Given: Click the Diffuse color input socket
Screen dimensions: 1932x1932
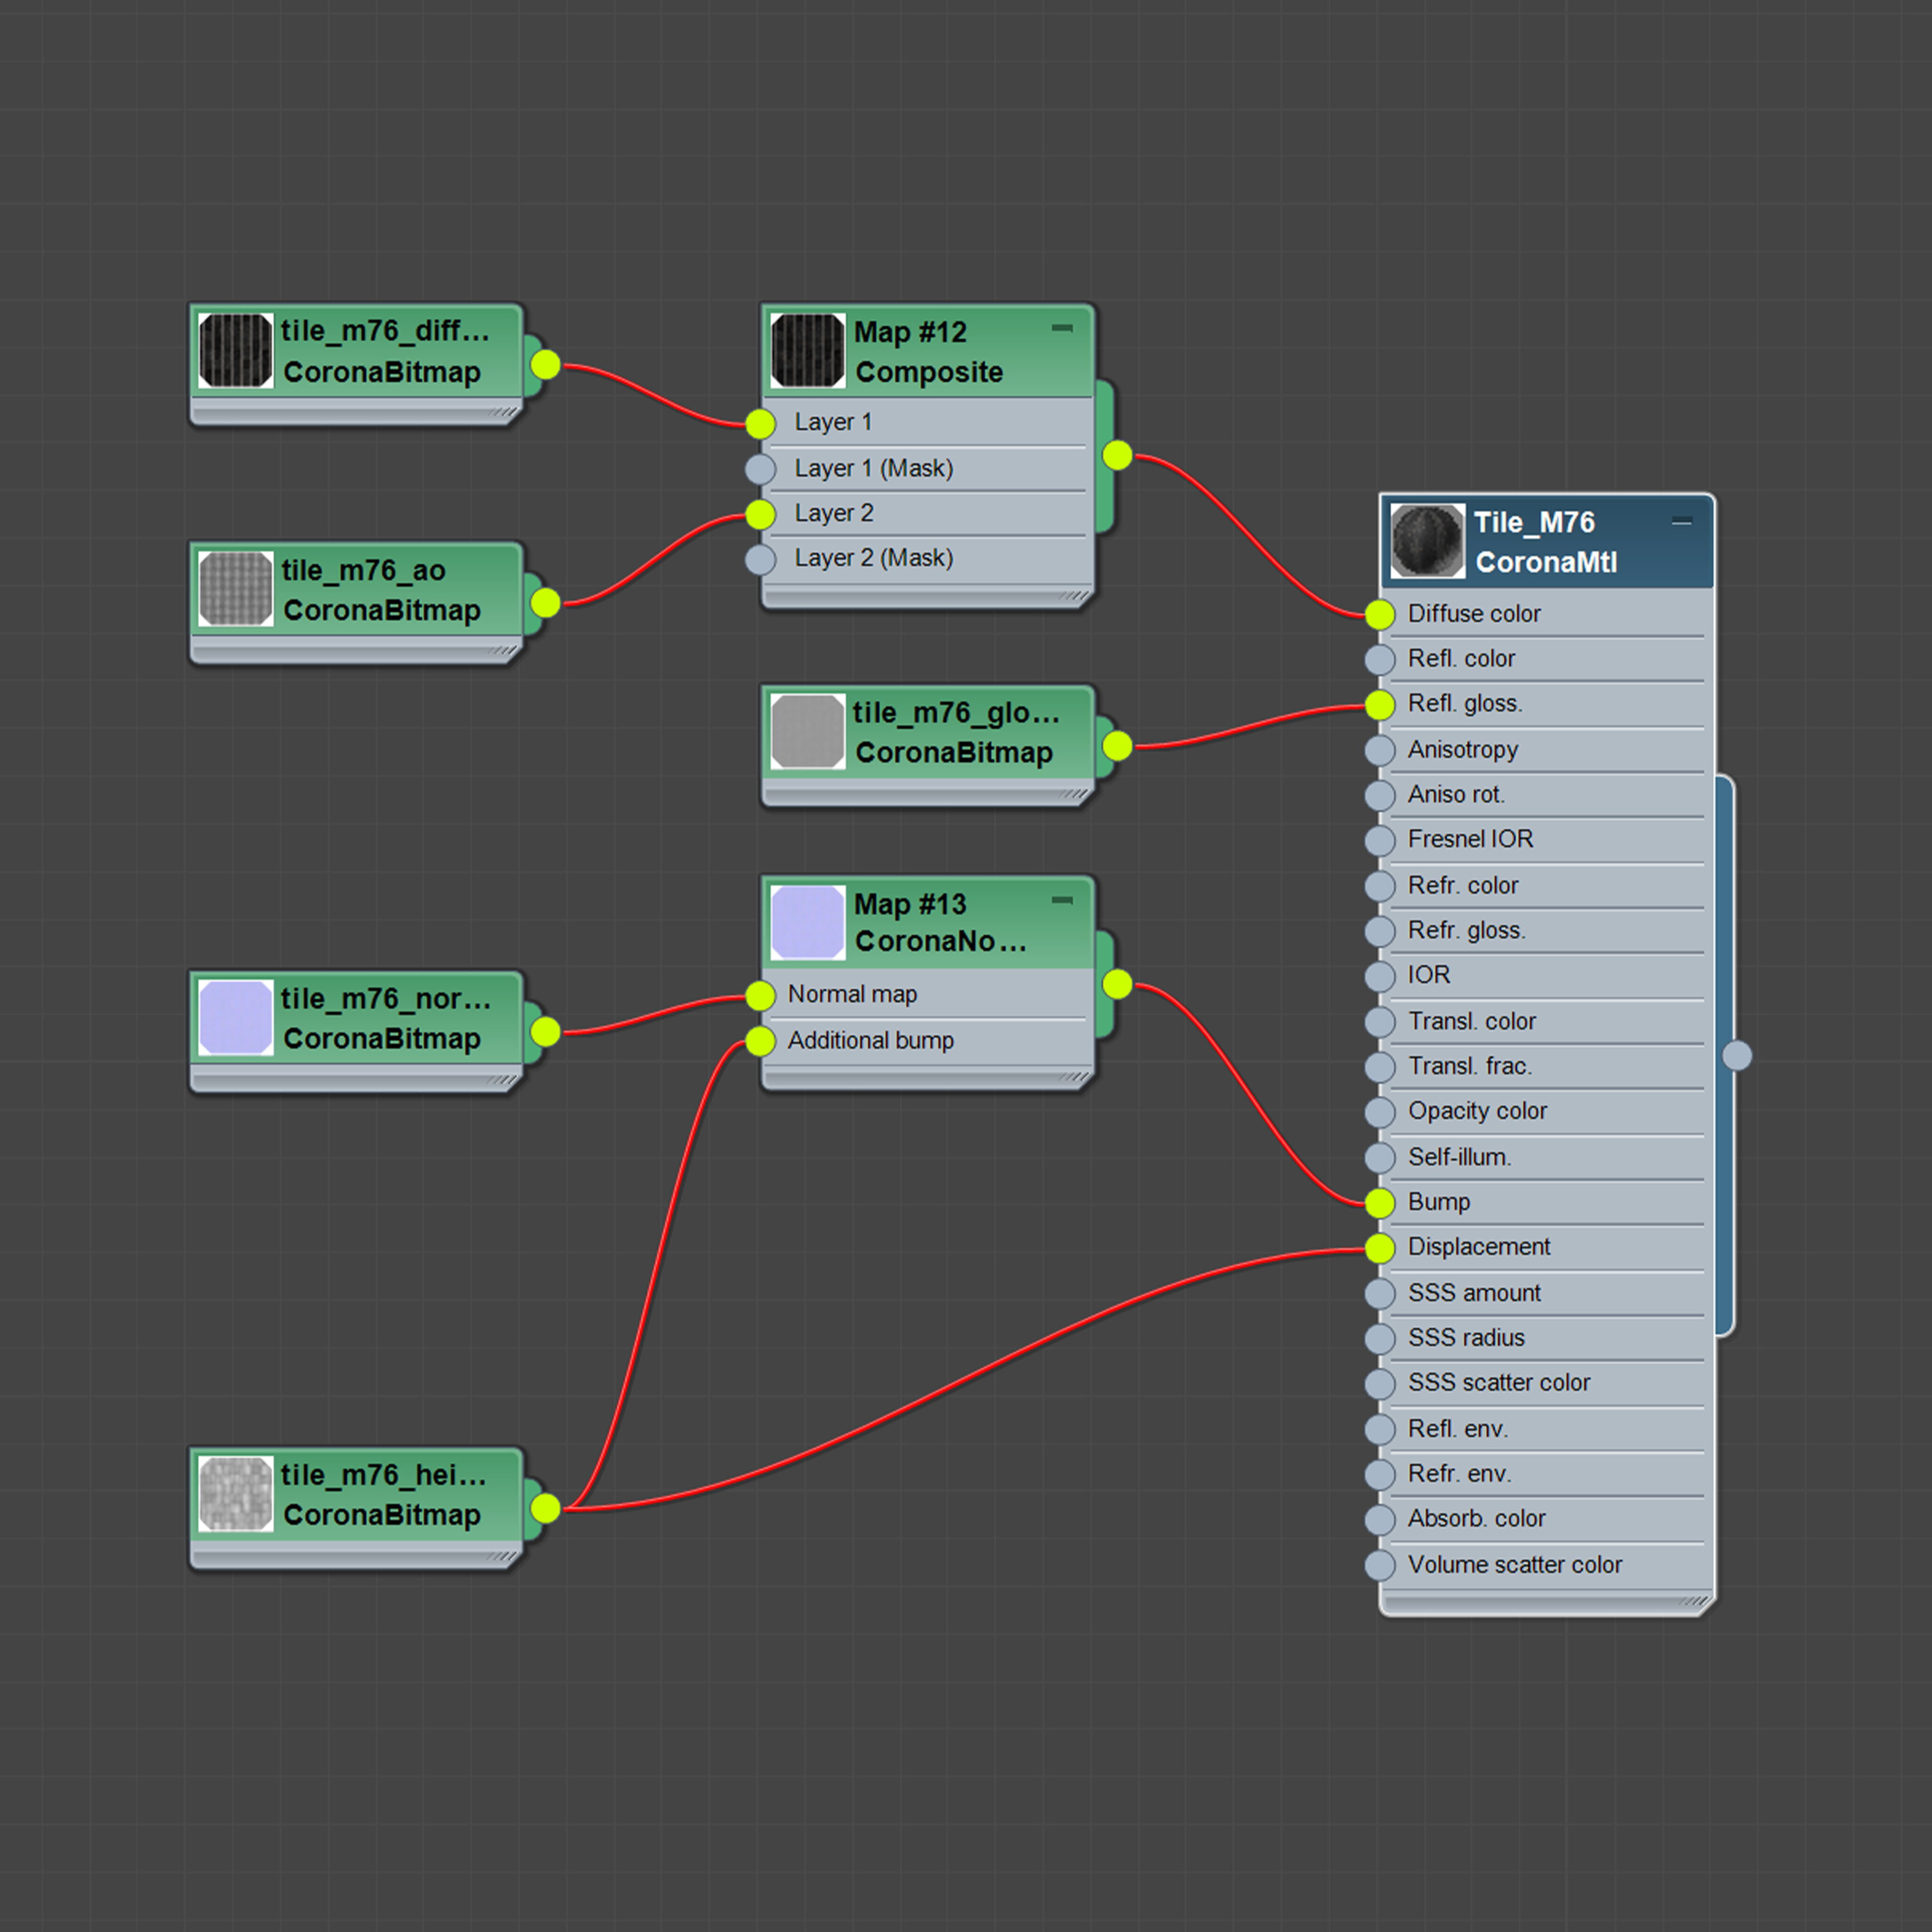Looking at the screenshot, I should pyautogui.click(x=1379, y=614).
